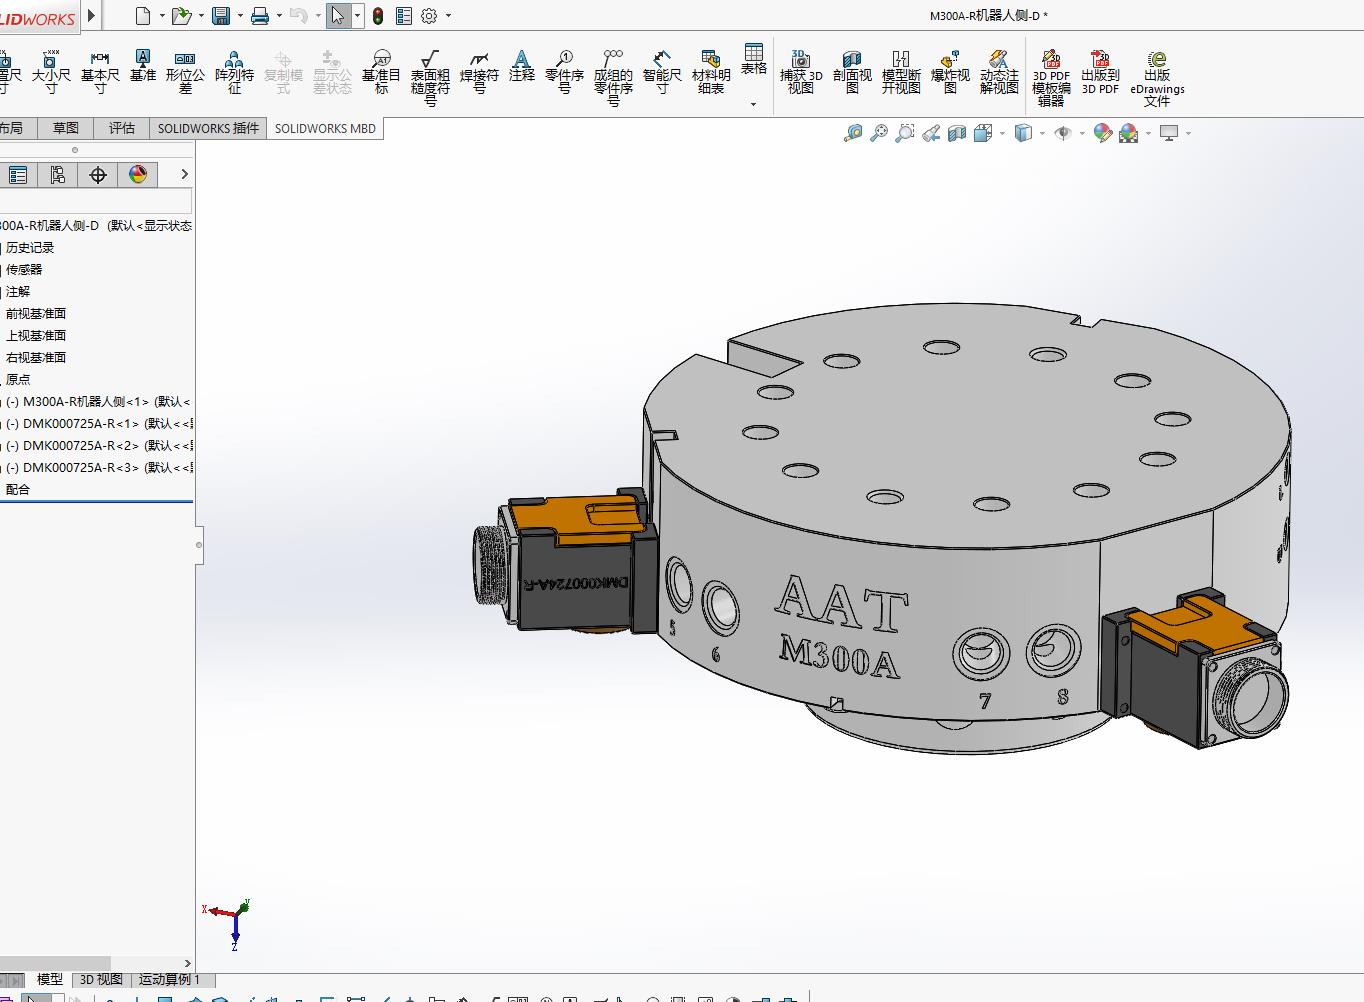Select 原点 origin in the feature tree

tap(18, 380)
